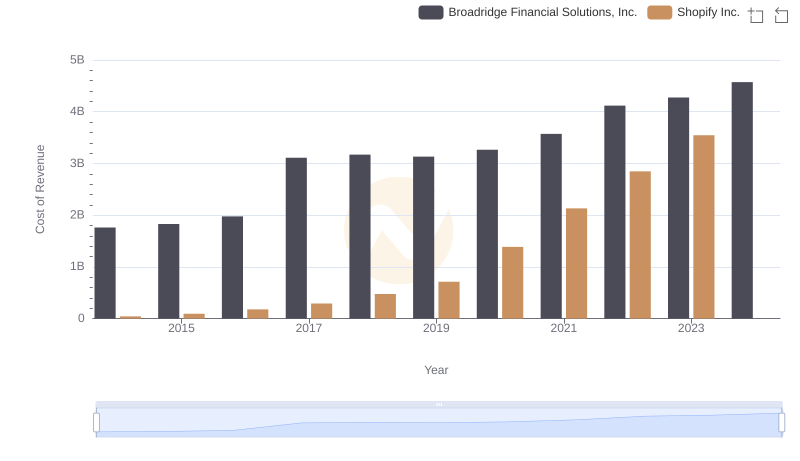Click the zoom area select icon
800x461 pixels.
coord(756,15)
